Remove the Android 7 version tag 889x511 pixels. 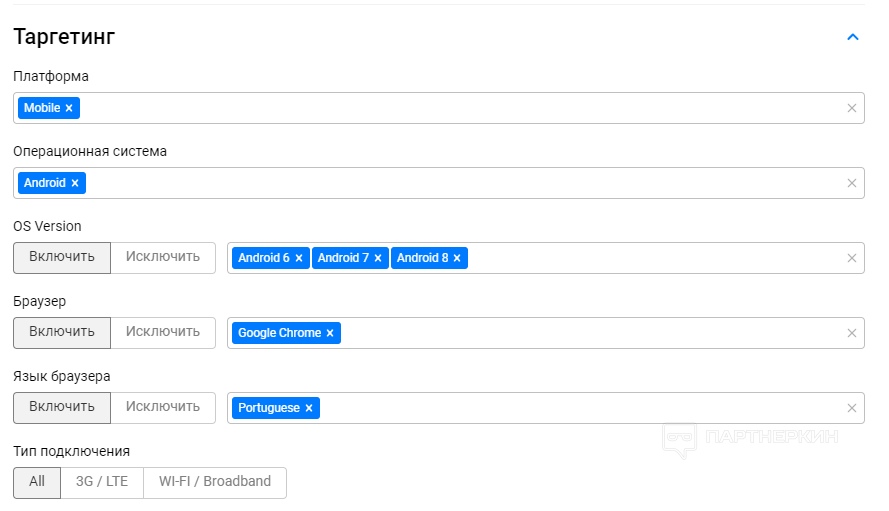pos(378,258)
